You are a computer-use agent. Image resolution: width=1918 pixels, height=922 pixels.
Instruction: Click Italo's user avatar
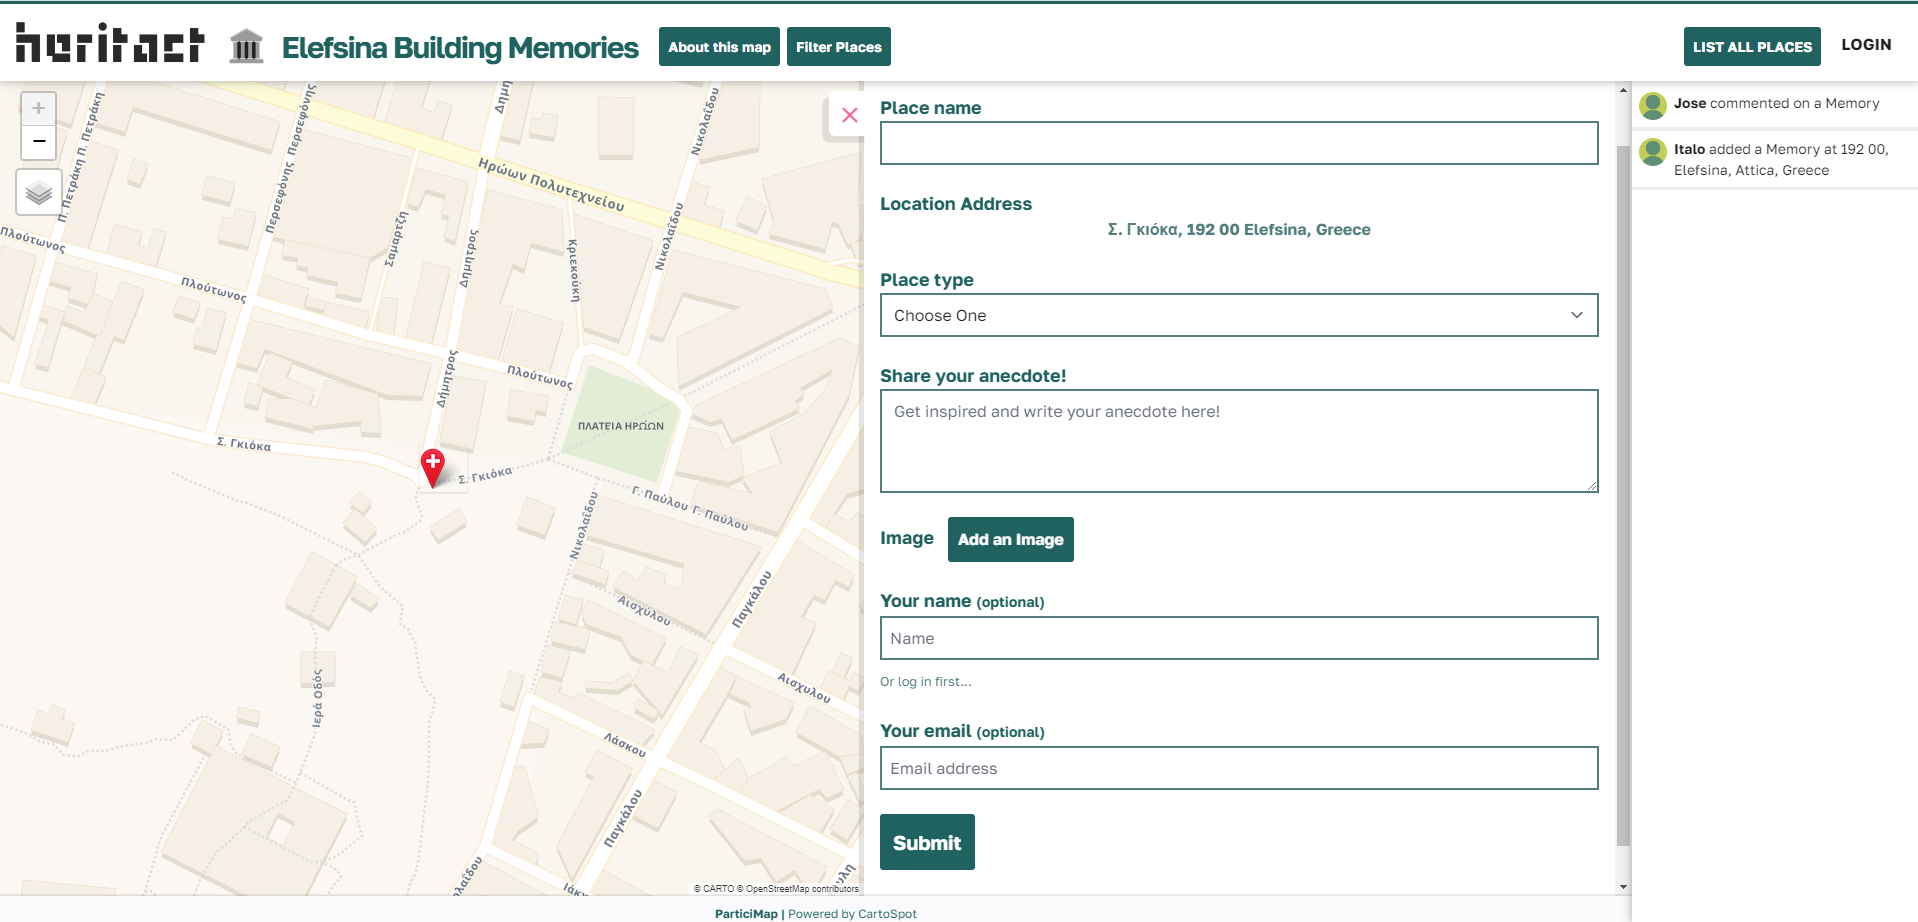[1653, 151]
